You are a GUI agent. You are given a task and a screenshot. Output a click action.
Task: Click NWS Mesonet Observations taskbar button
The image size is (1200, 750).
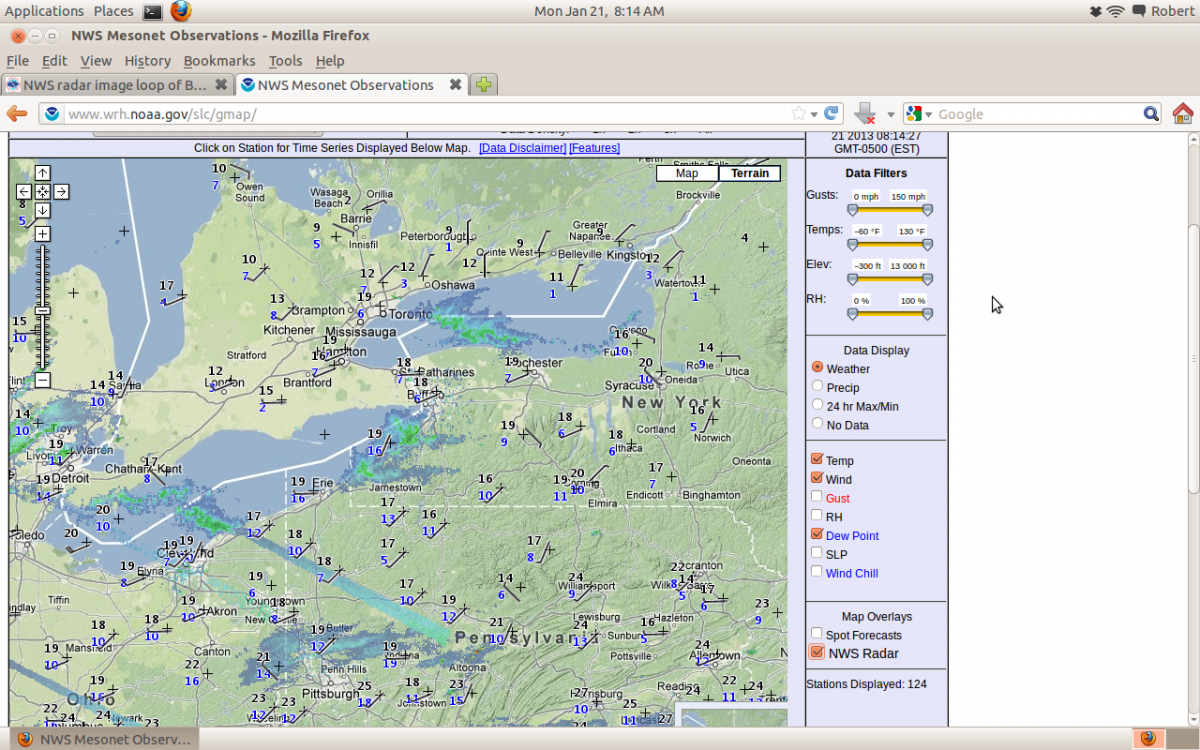104,739
